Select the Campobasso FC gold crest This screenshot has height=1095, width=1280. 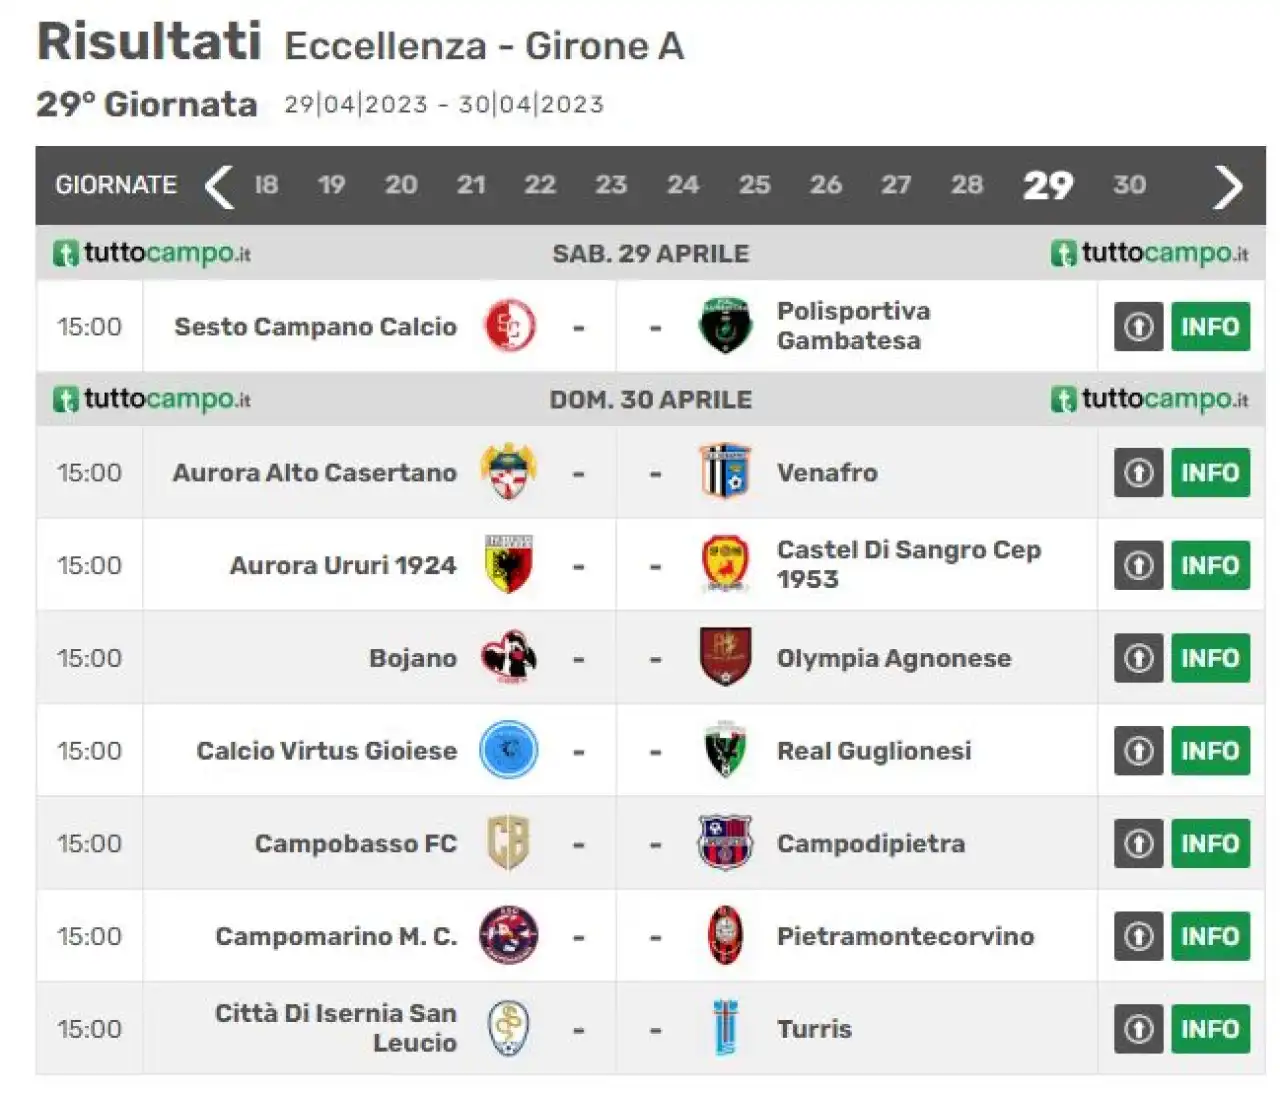(509, 843)
